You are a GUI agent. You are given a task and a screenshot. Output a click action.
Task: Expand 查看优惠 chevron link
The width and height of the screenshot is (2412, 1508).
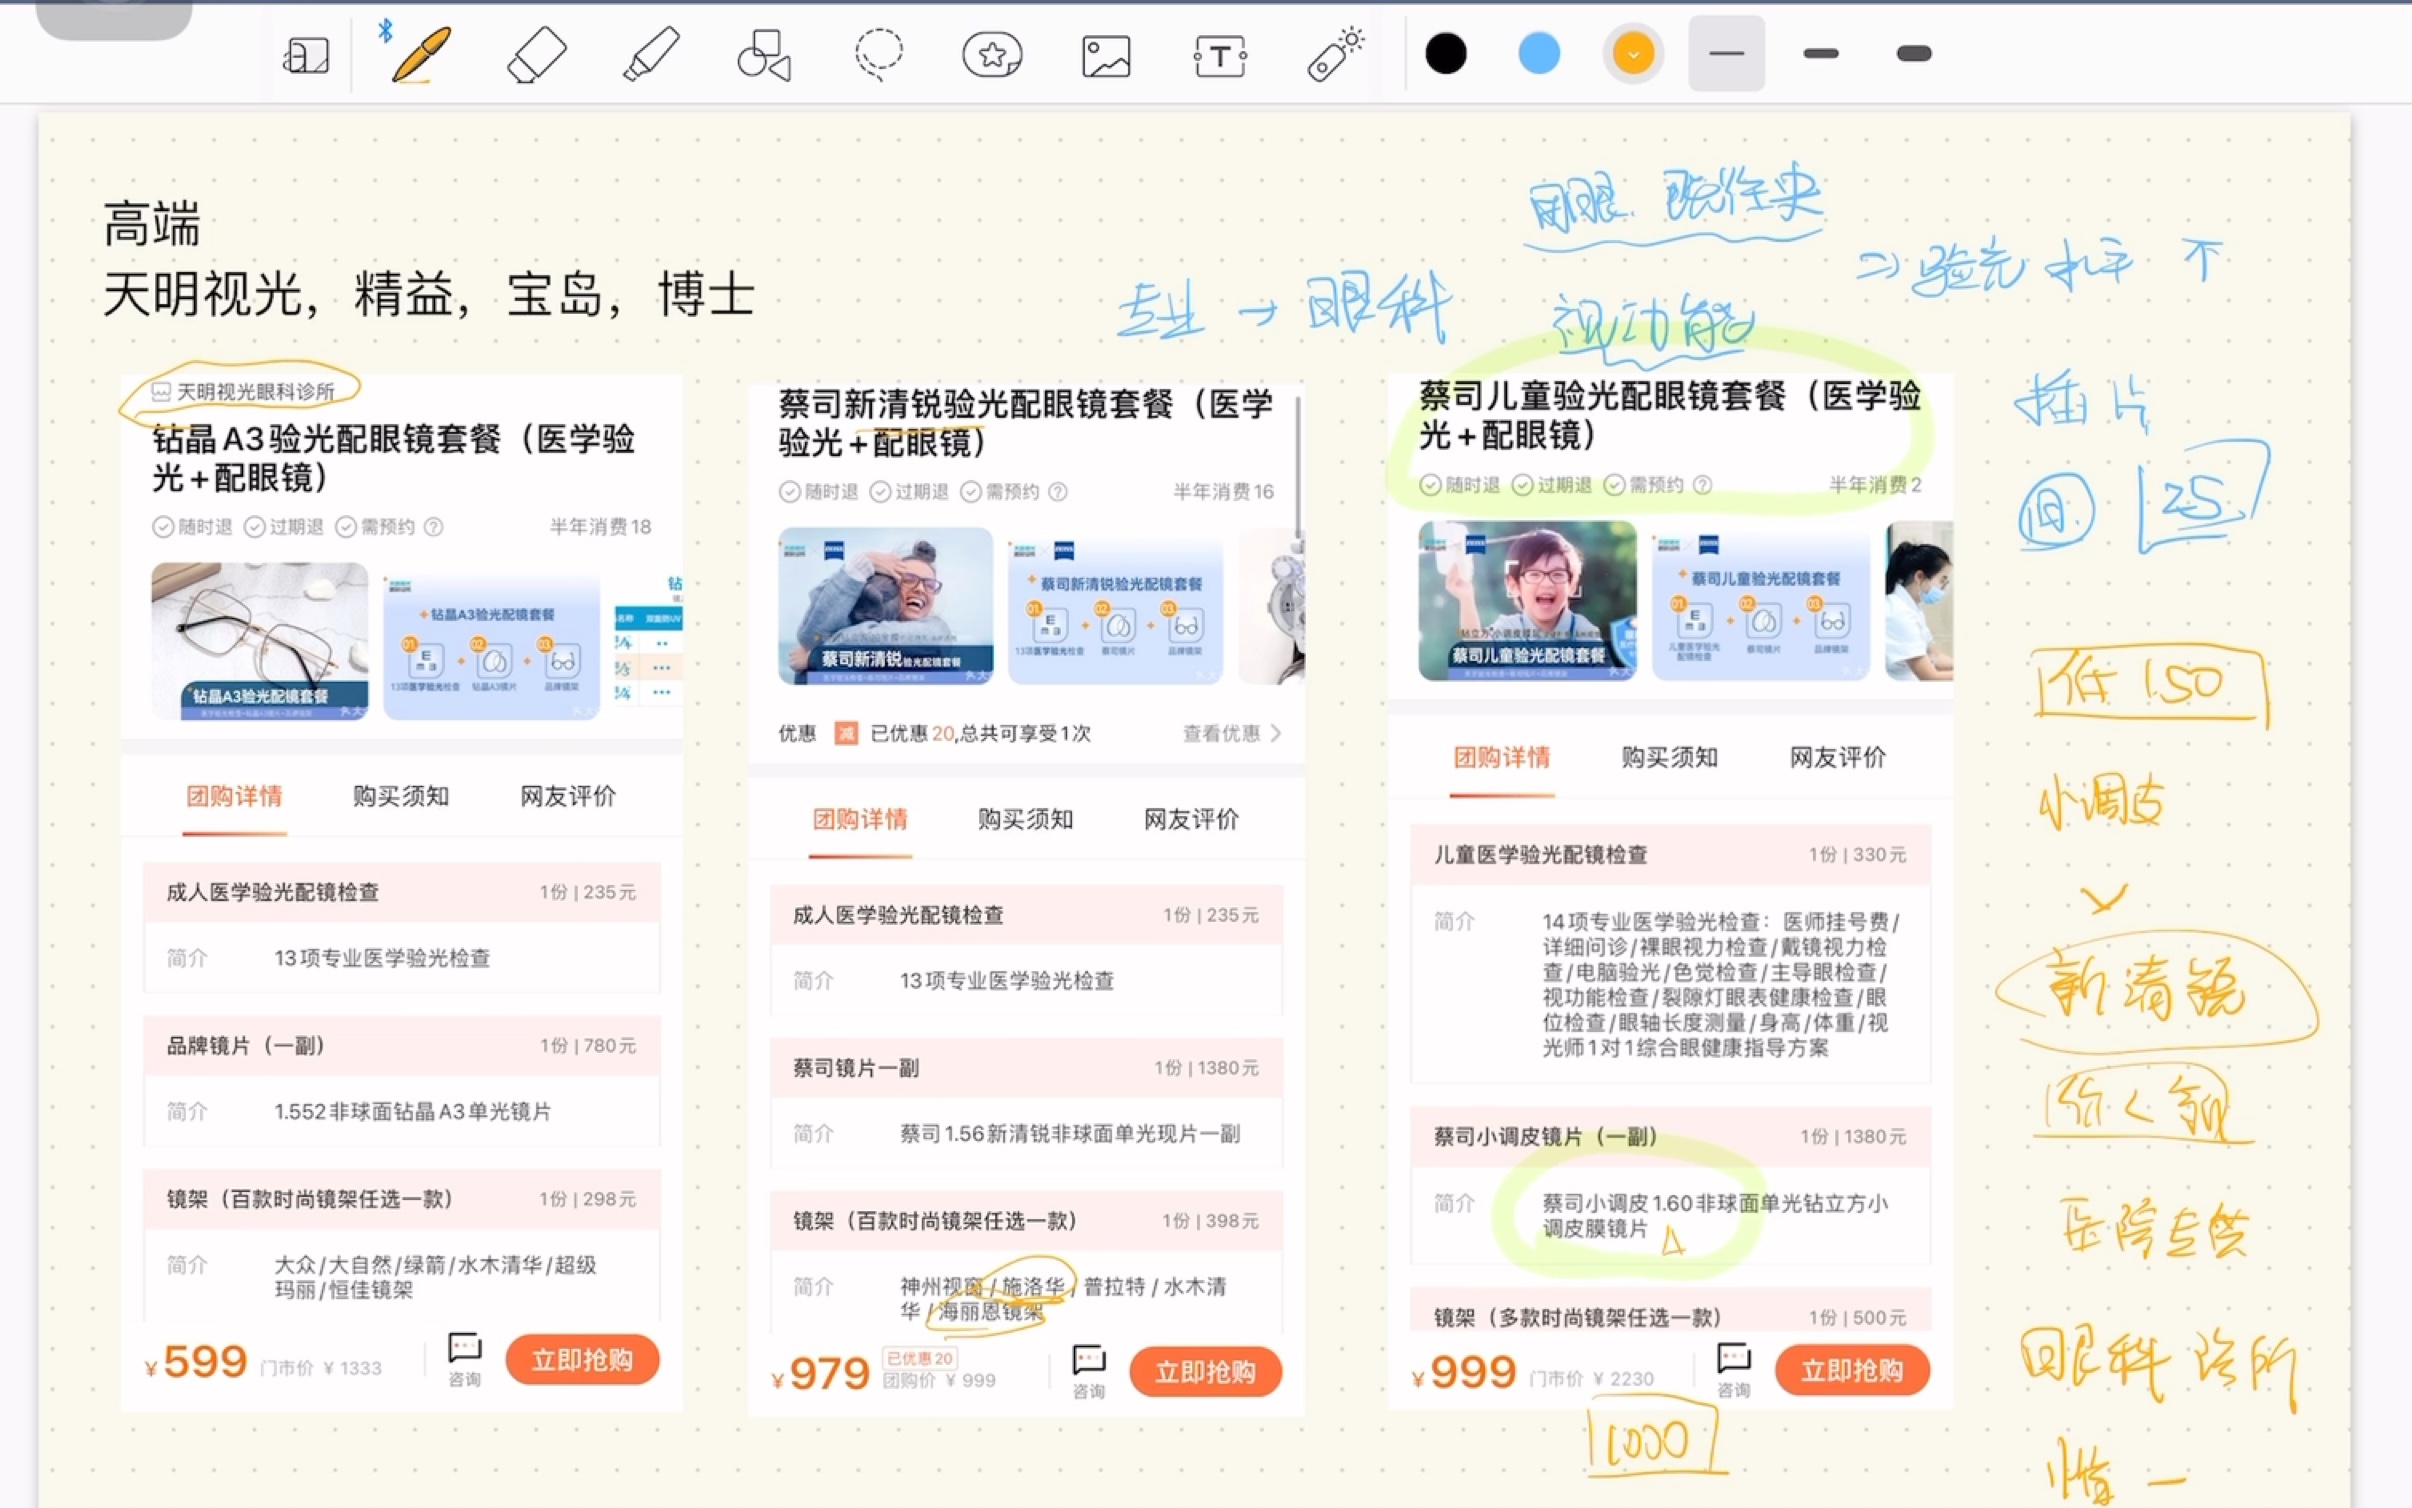[1232, 734]
